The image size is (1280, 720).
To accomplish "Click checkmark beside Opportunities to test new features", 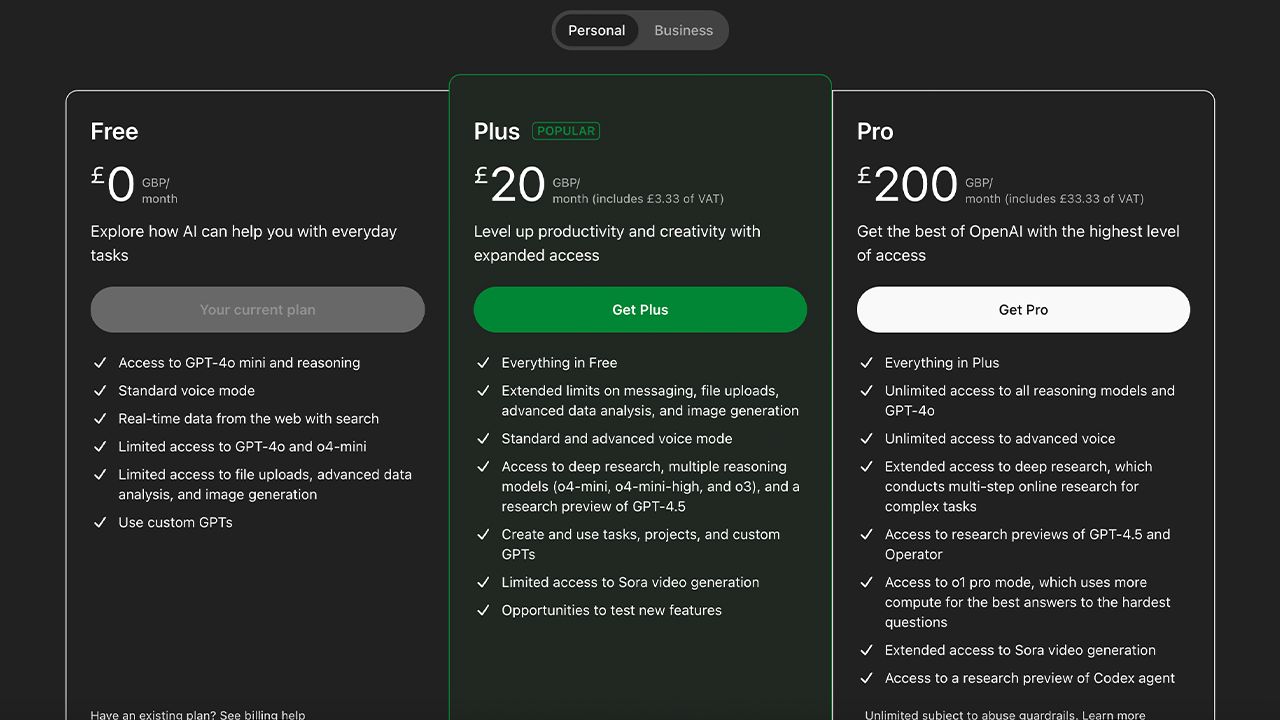I will [483, 611].
